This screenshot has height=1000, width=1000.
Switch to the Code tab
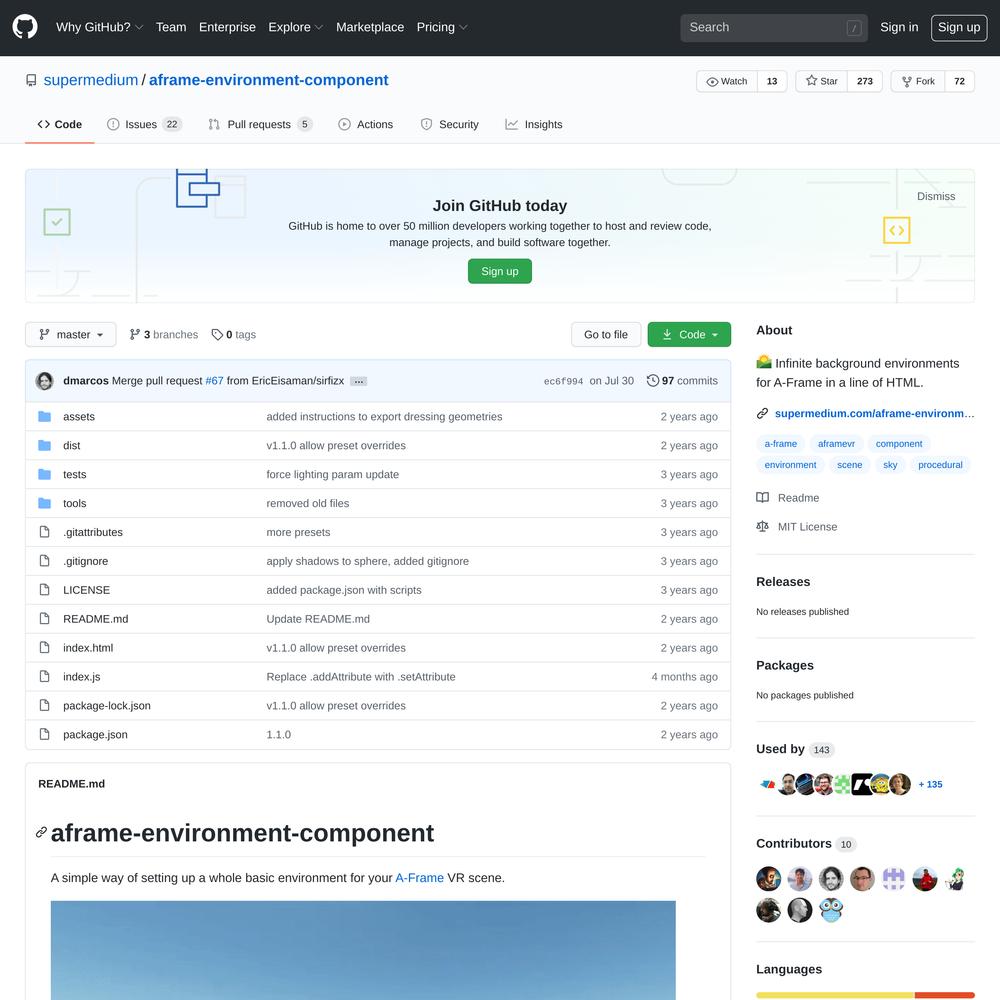point(59,124)
